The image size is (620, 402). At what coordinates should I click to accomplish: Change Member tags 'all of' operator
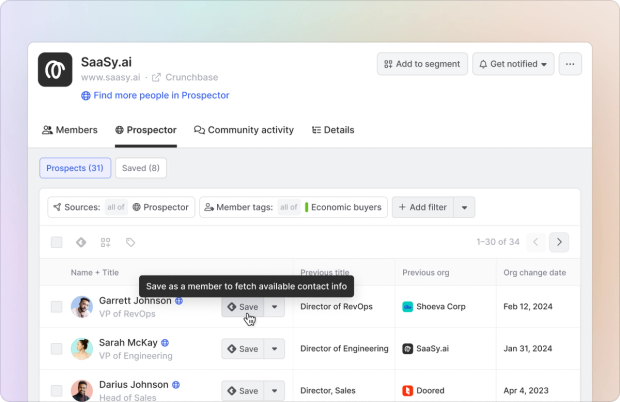(289, 207)
